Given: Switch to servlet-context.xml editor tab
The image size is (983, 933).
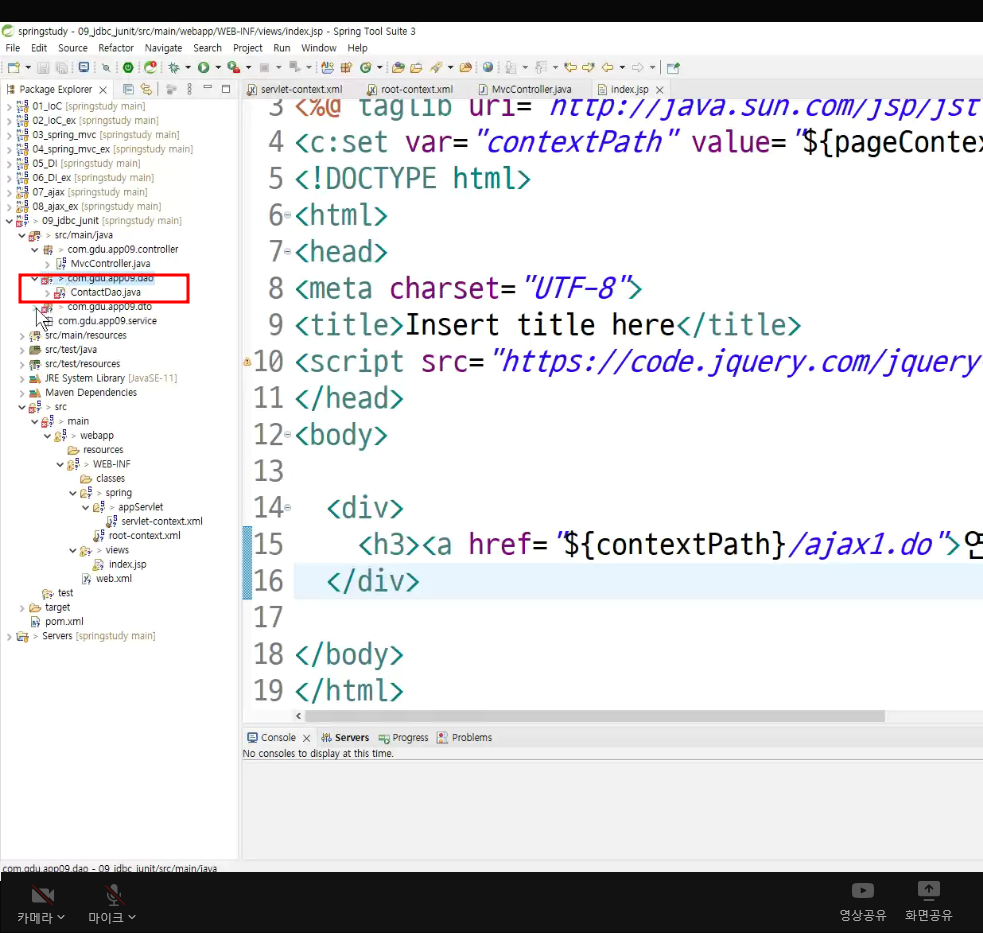Looking at the screenshot, I should [295, 90].
